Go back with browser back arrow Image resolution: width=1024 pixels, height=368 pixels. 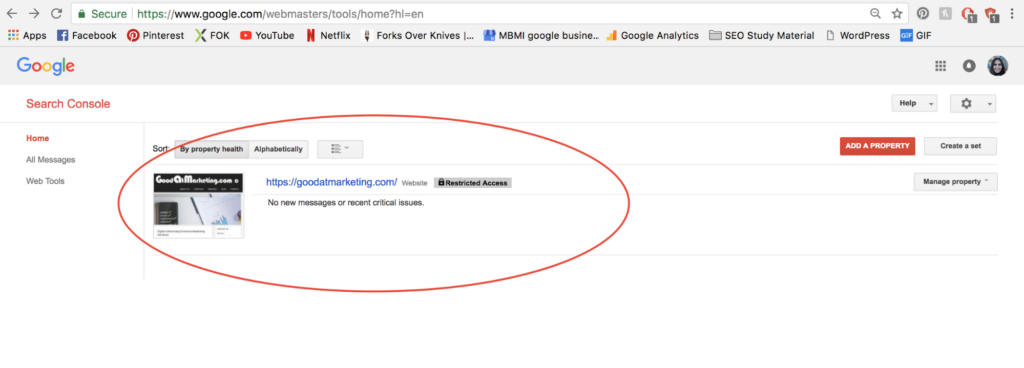coord(12,13)
